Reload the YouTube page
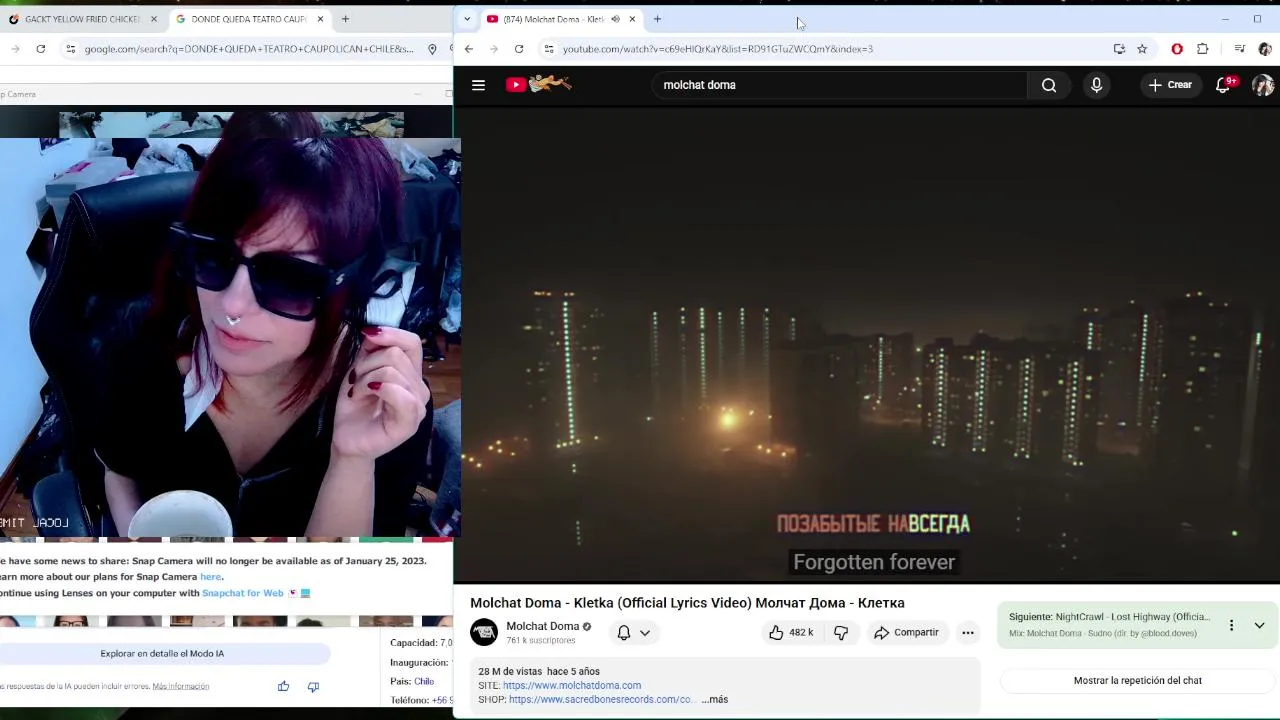The width and height of the screenshot is (1280, 720). point(518,49)
